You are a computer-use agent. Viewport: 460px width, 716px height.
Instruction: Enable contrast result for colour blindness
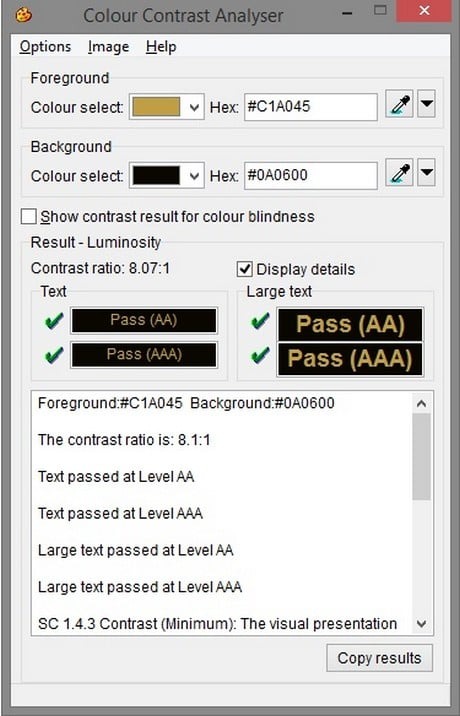pyautogui.click(x=29, y=216)
